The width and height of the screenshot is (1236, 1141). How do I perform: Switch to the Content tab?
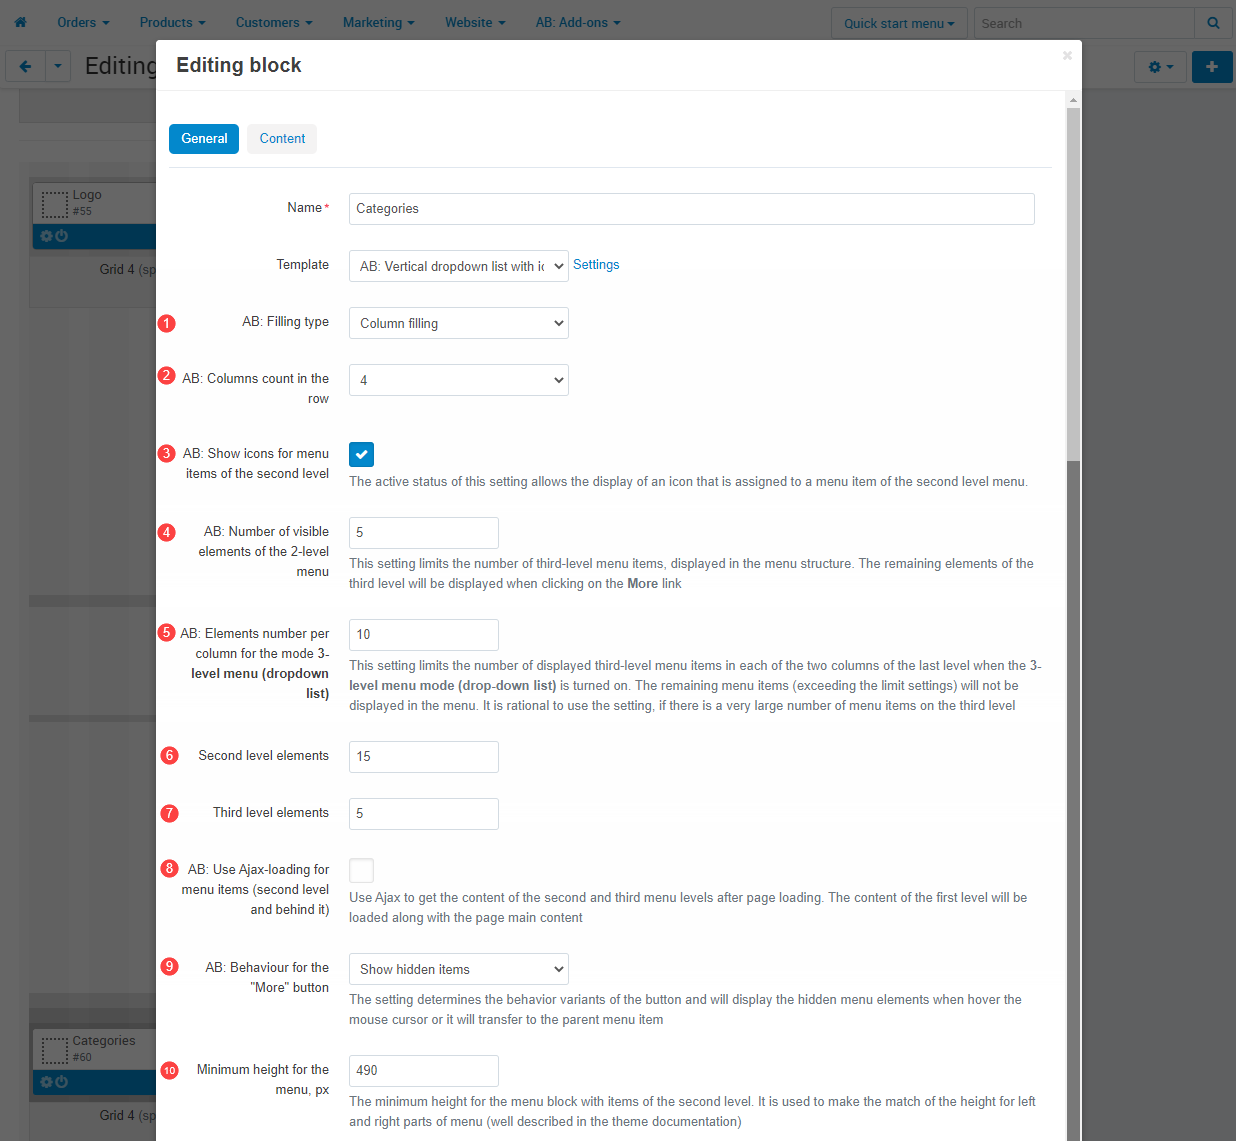(282, 139)
